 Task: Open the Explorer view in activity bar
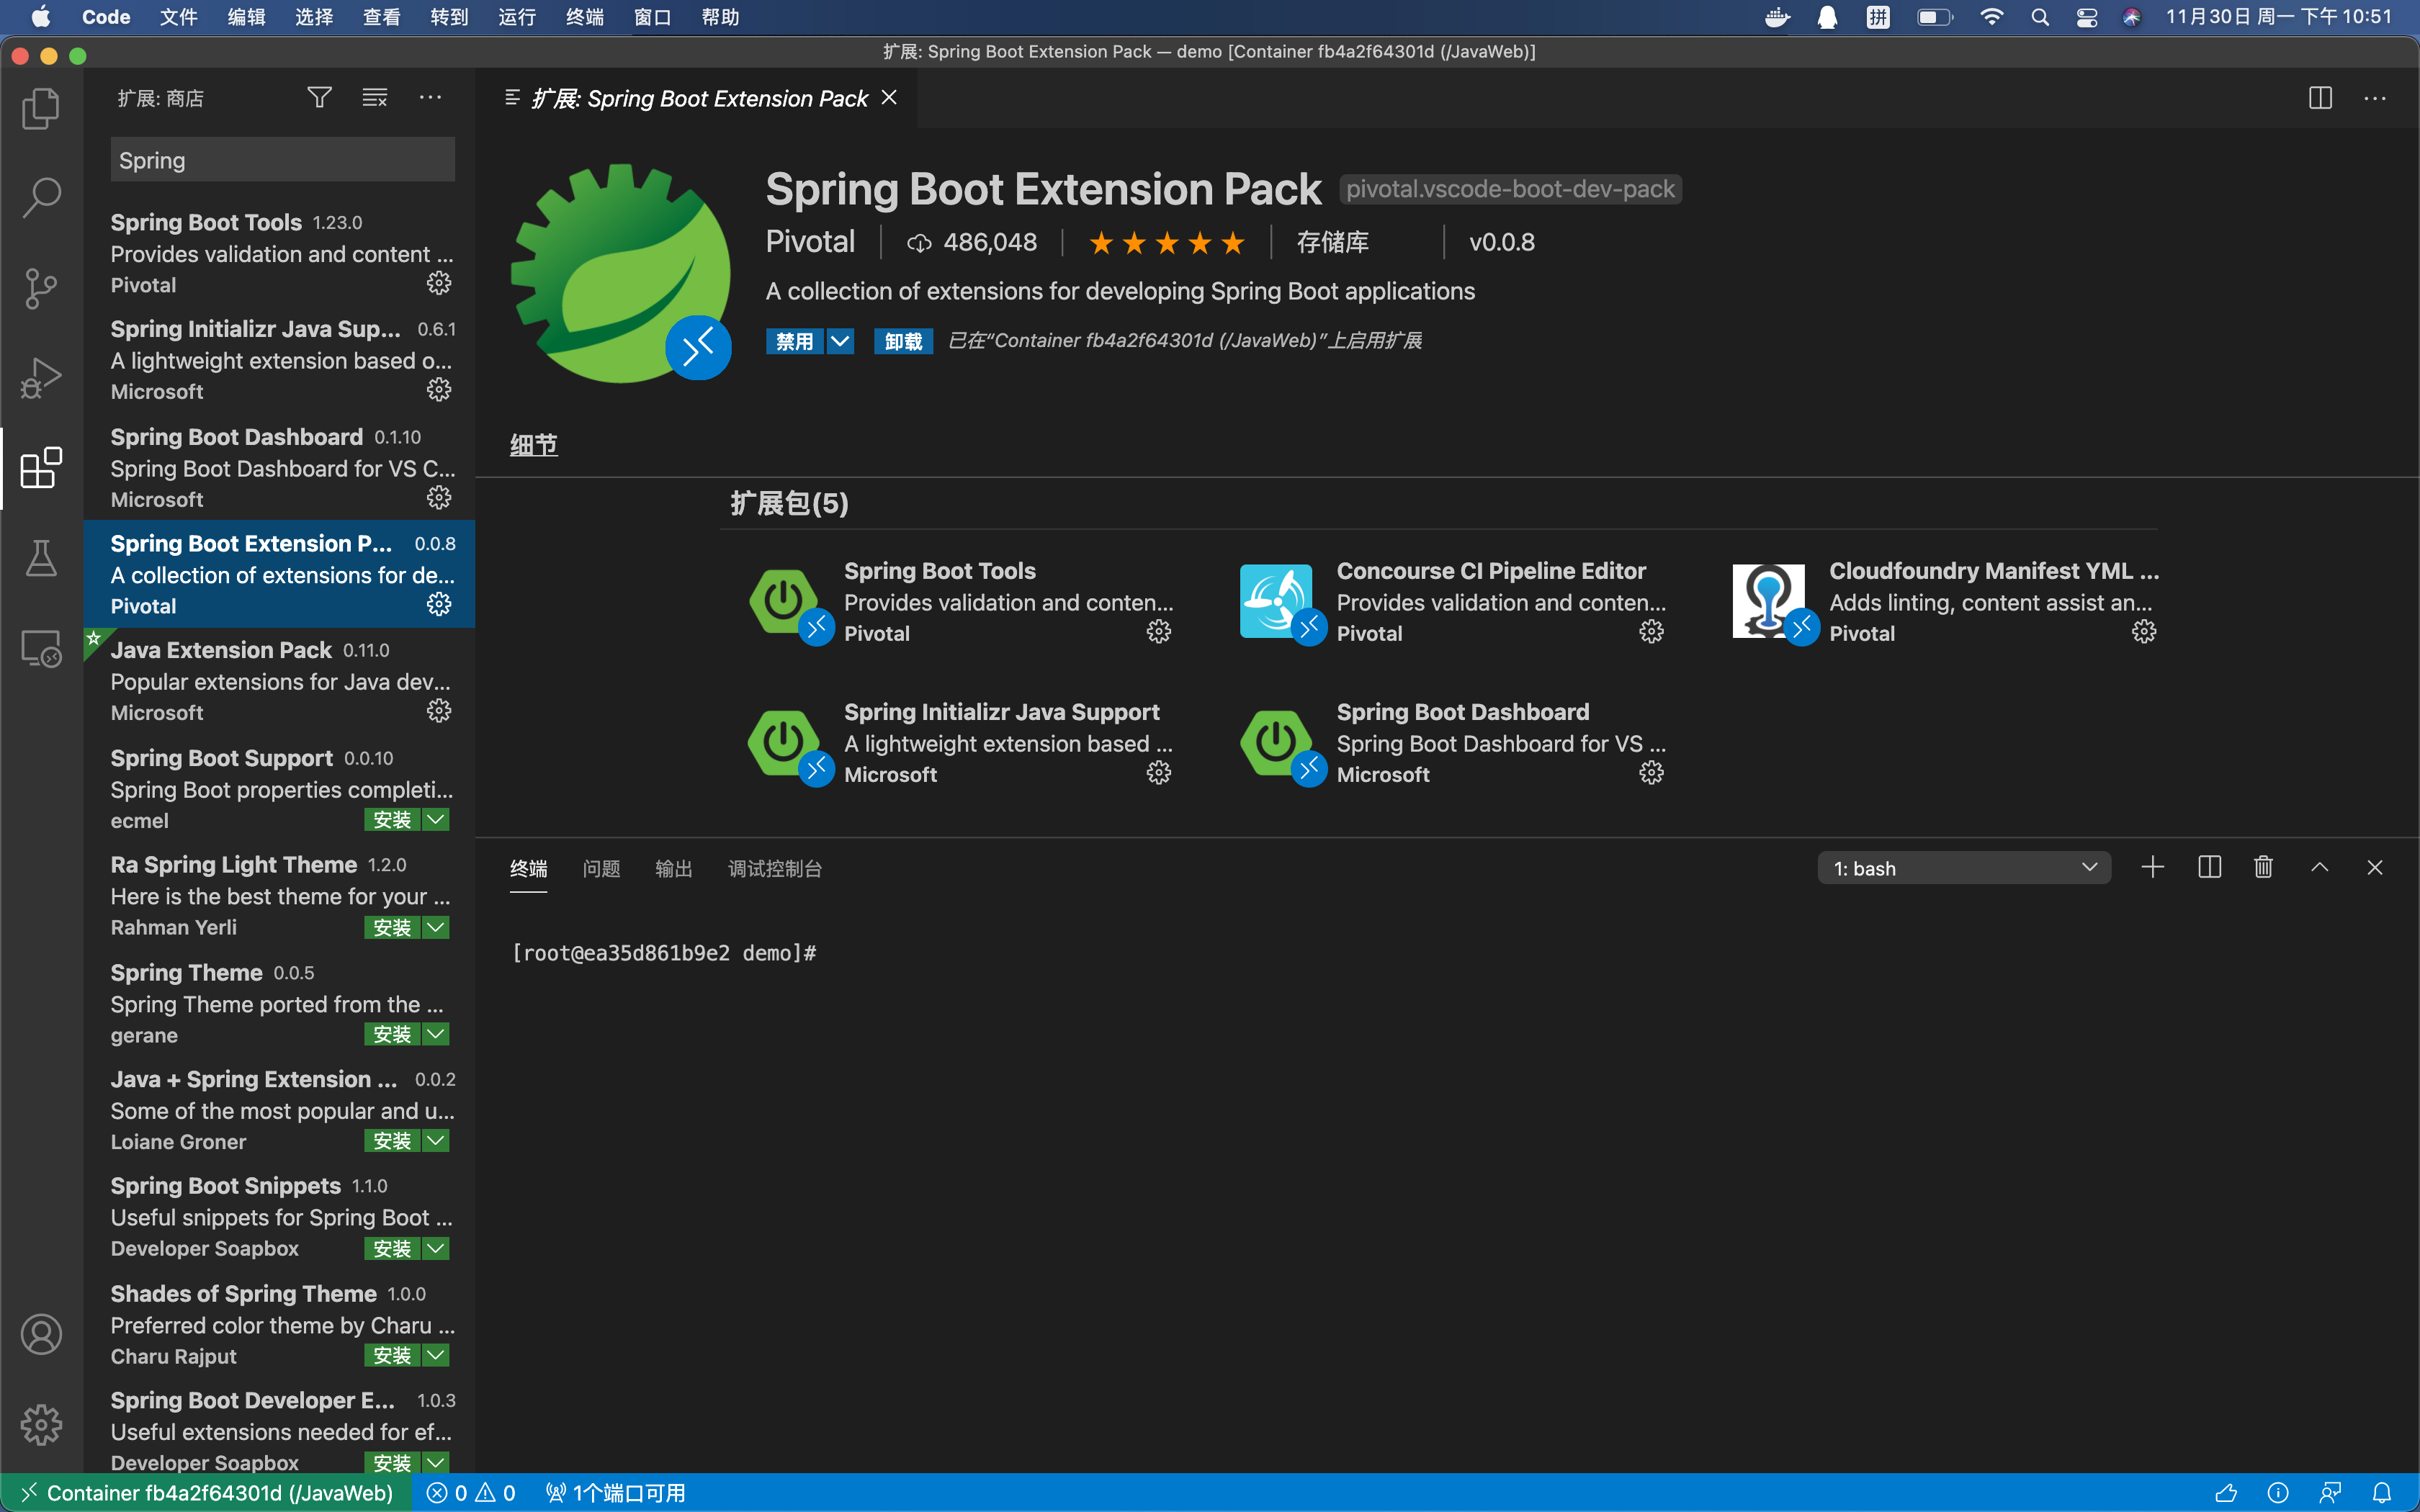[x=41, y=108]
